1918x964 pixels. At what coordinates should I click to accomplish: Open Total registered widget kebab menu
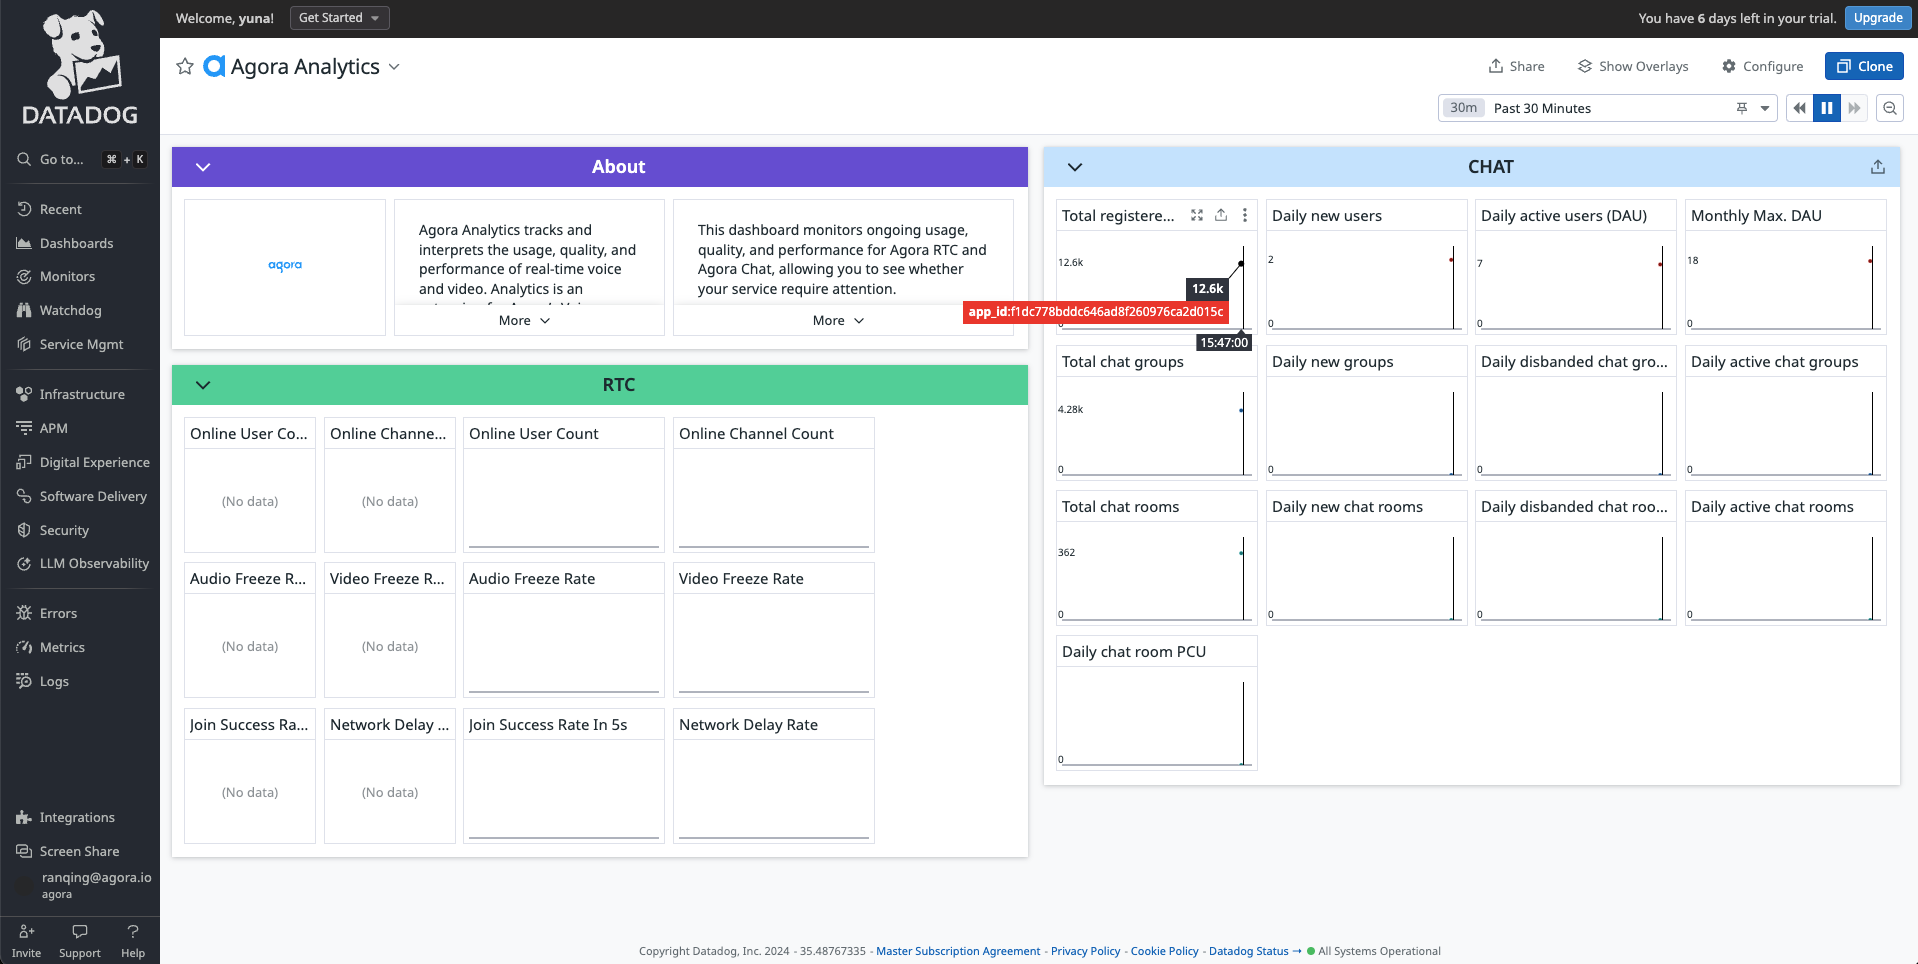pyautogui.click(x=1244, y=215)
